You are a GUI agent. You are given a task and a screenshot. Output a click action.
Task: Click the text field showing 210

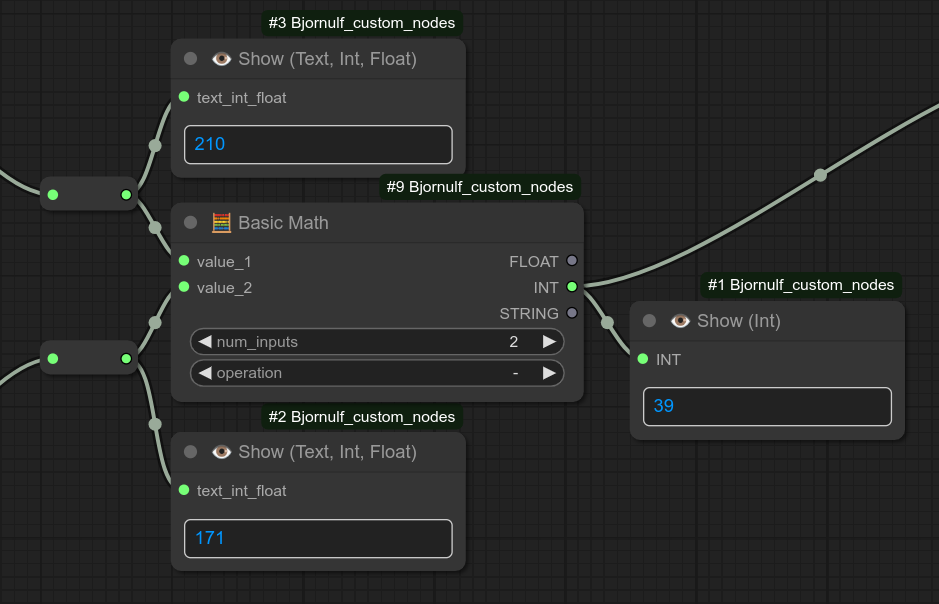click(x=318, y=144)
